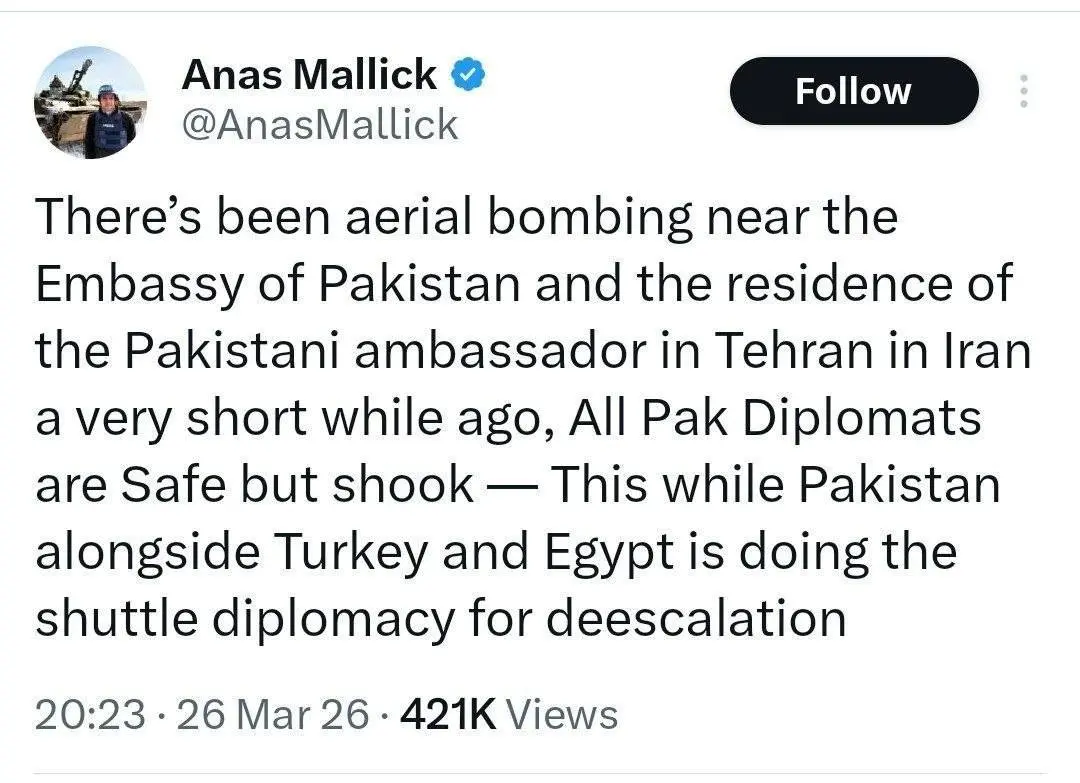This screenshot has height=783, width=1080.
Task: Click the phrase "All Pak Diplomats"
Action: [775, 419]
